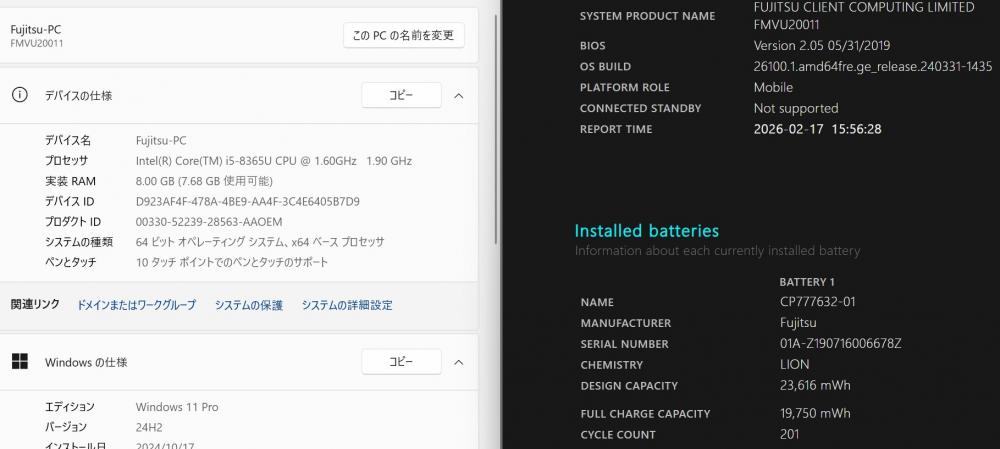This screenshot has width=1000, height=449.
Task: Select the OS build 26100.1 value in report
Action: 873,66
